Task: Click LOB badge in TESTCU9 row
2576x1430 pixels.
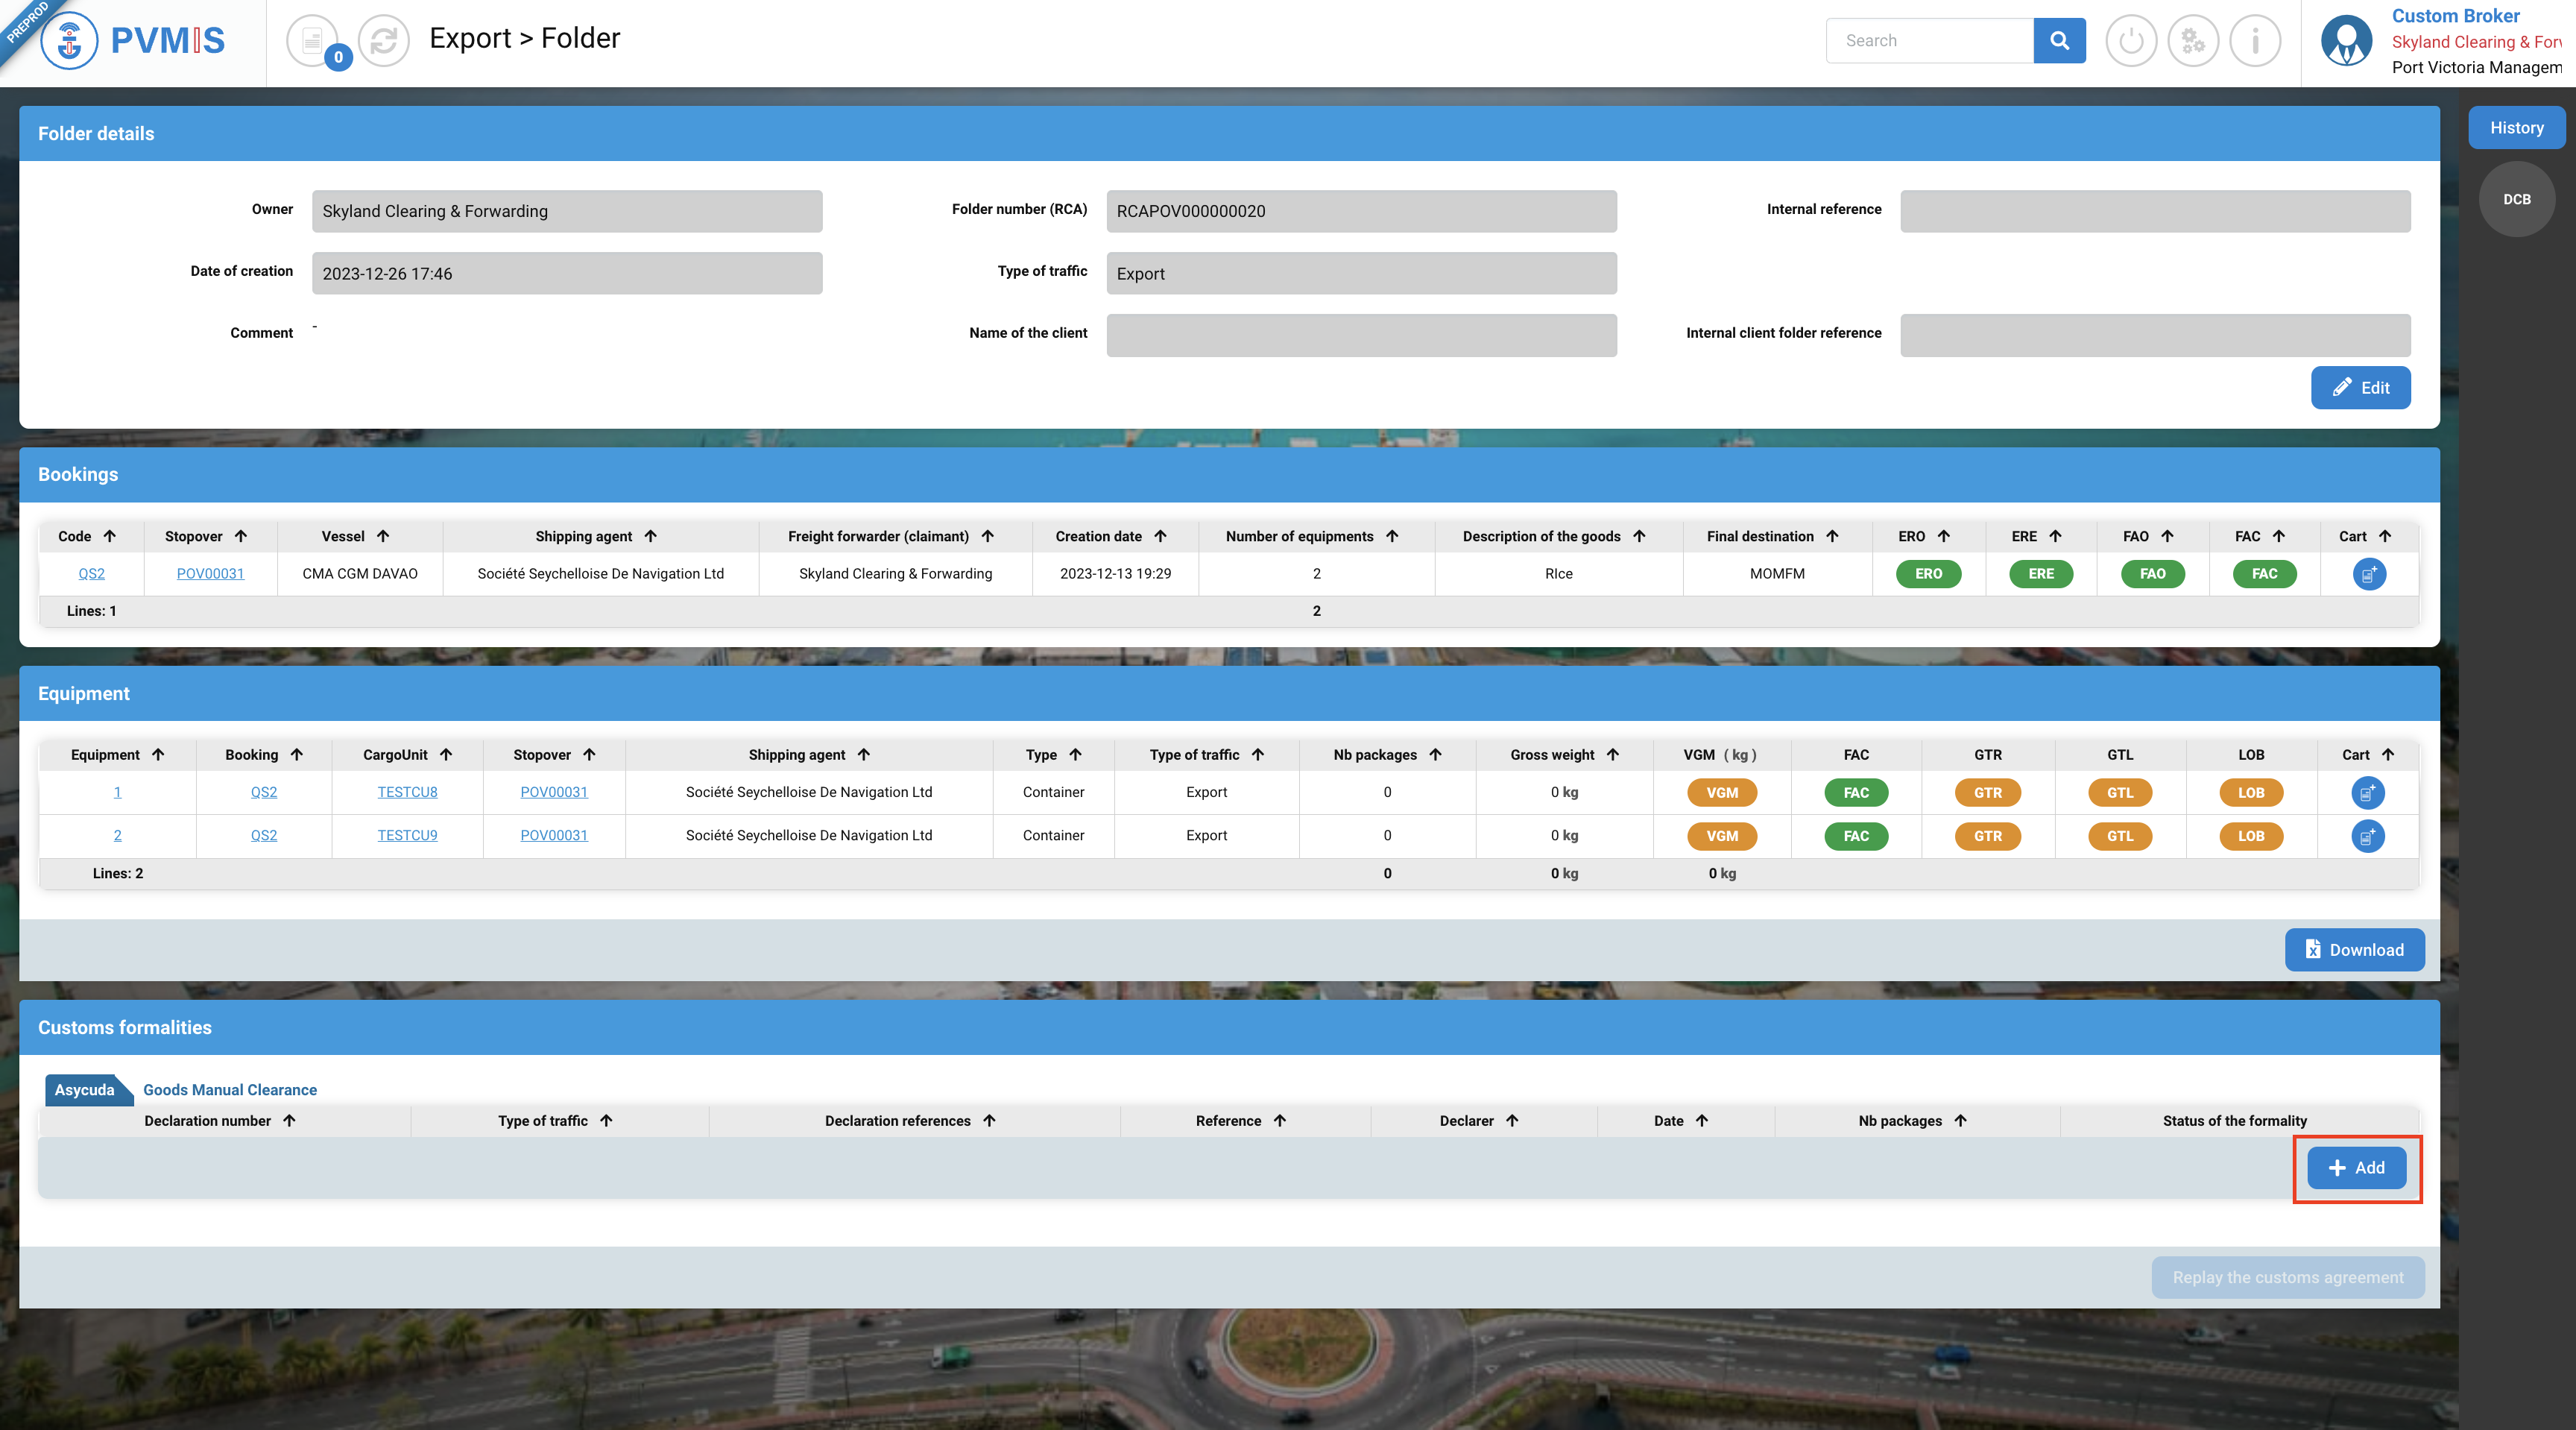Action: click(x=2250, y=836)
